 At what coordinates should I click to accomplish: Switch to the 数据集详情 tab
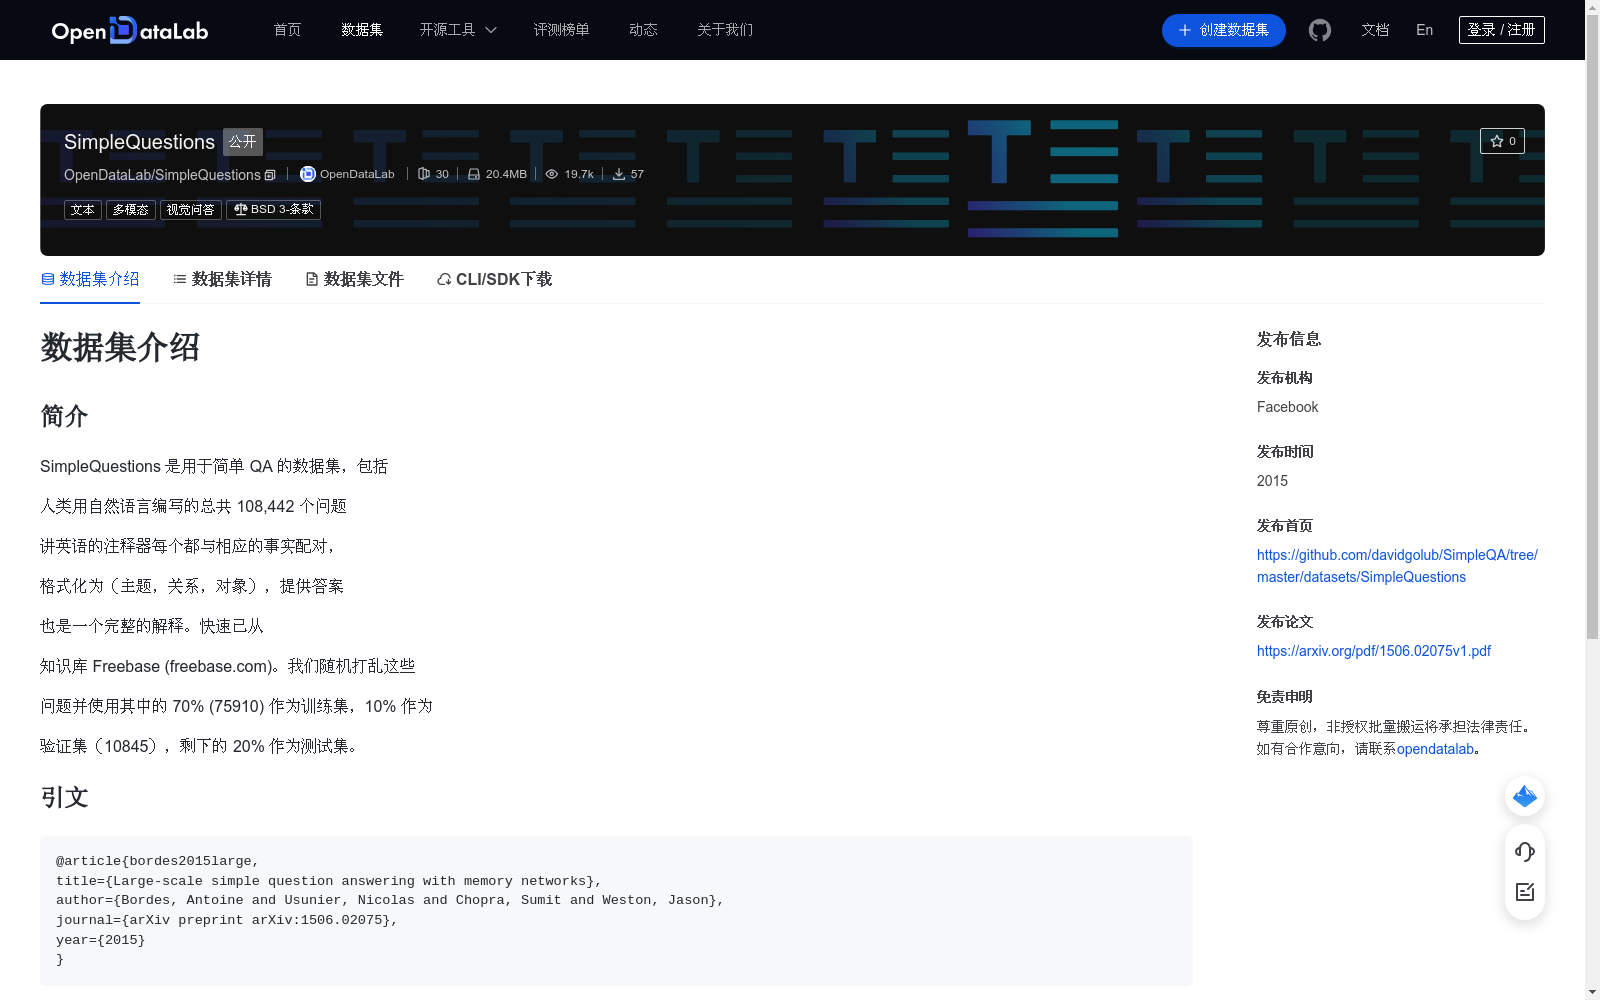[222, 279]
